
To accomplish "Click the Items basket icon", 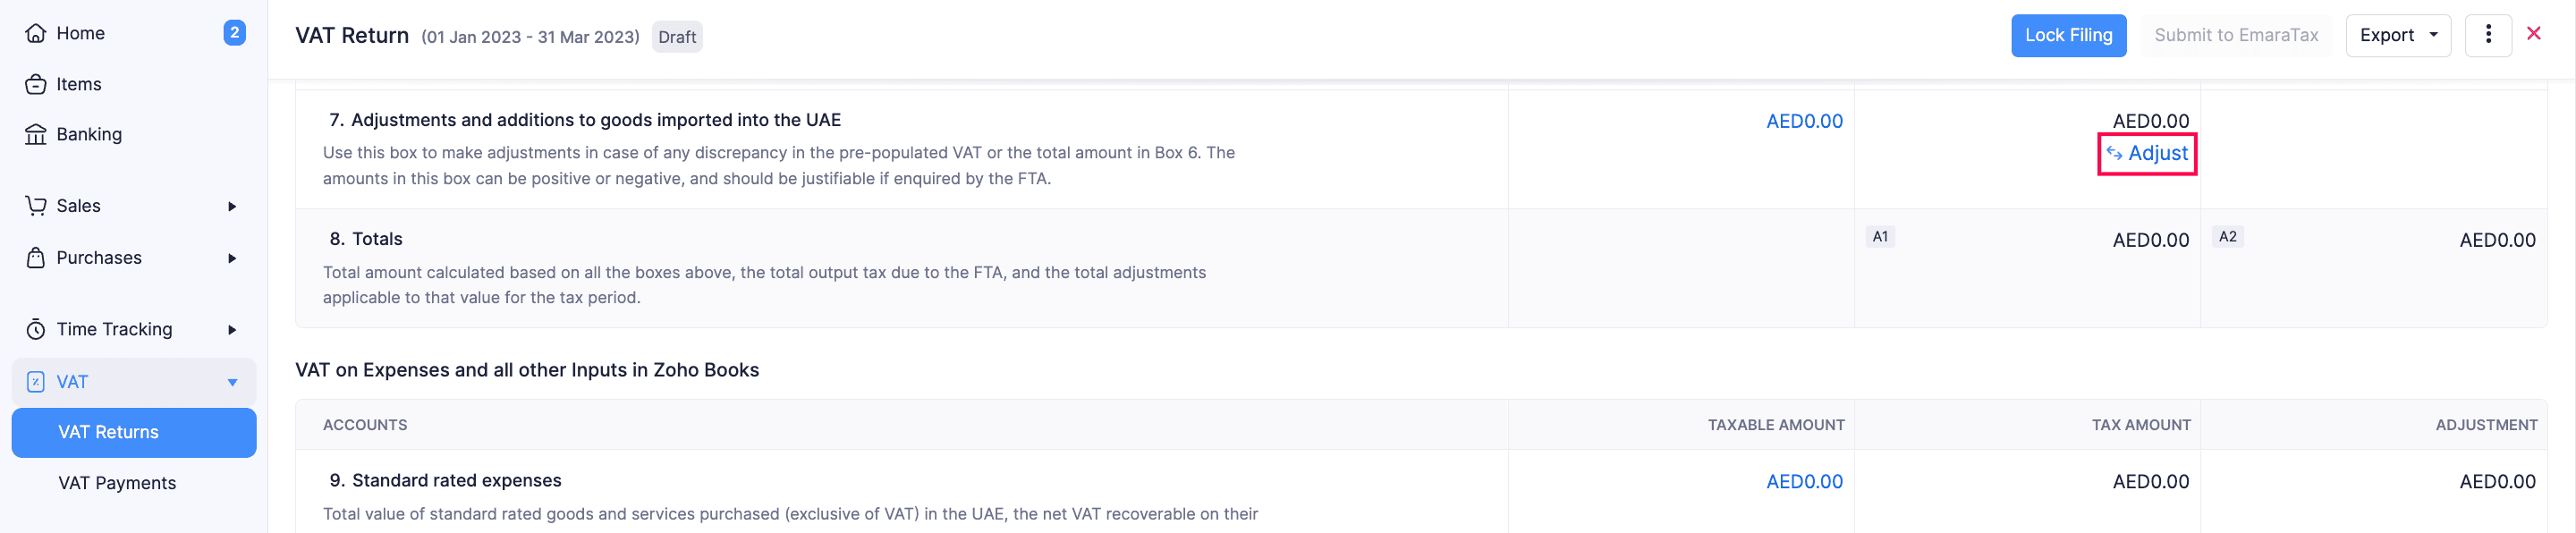I will pos(36,84).
